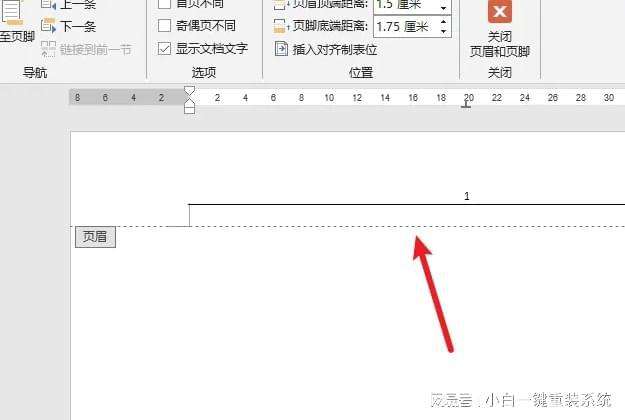Decrease footer bottom distance with down arrow
The image size is (625, 420).
point(444,31)
